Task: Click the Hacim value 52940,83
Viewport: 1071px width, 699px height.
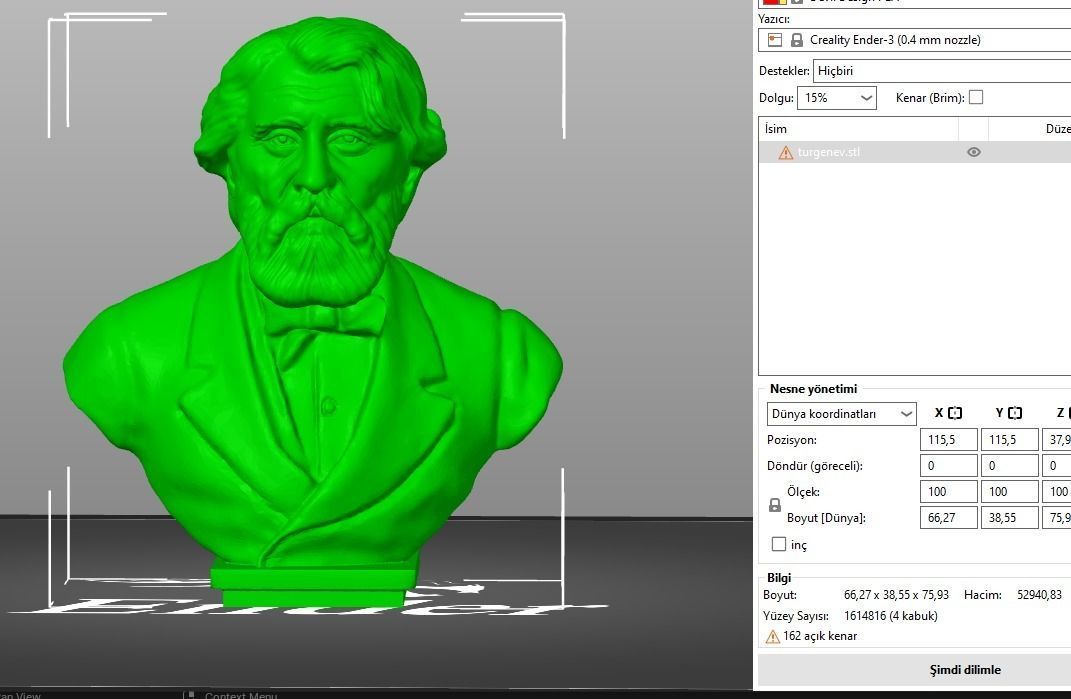Action: click(1039, 594)
